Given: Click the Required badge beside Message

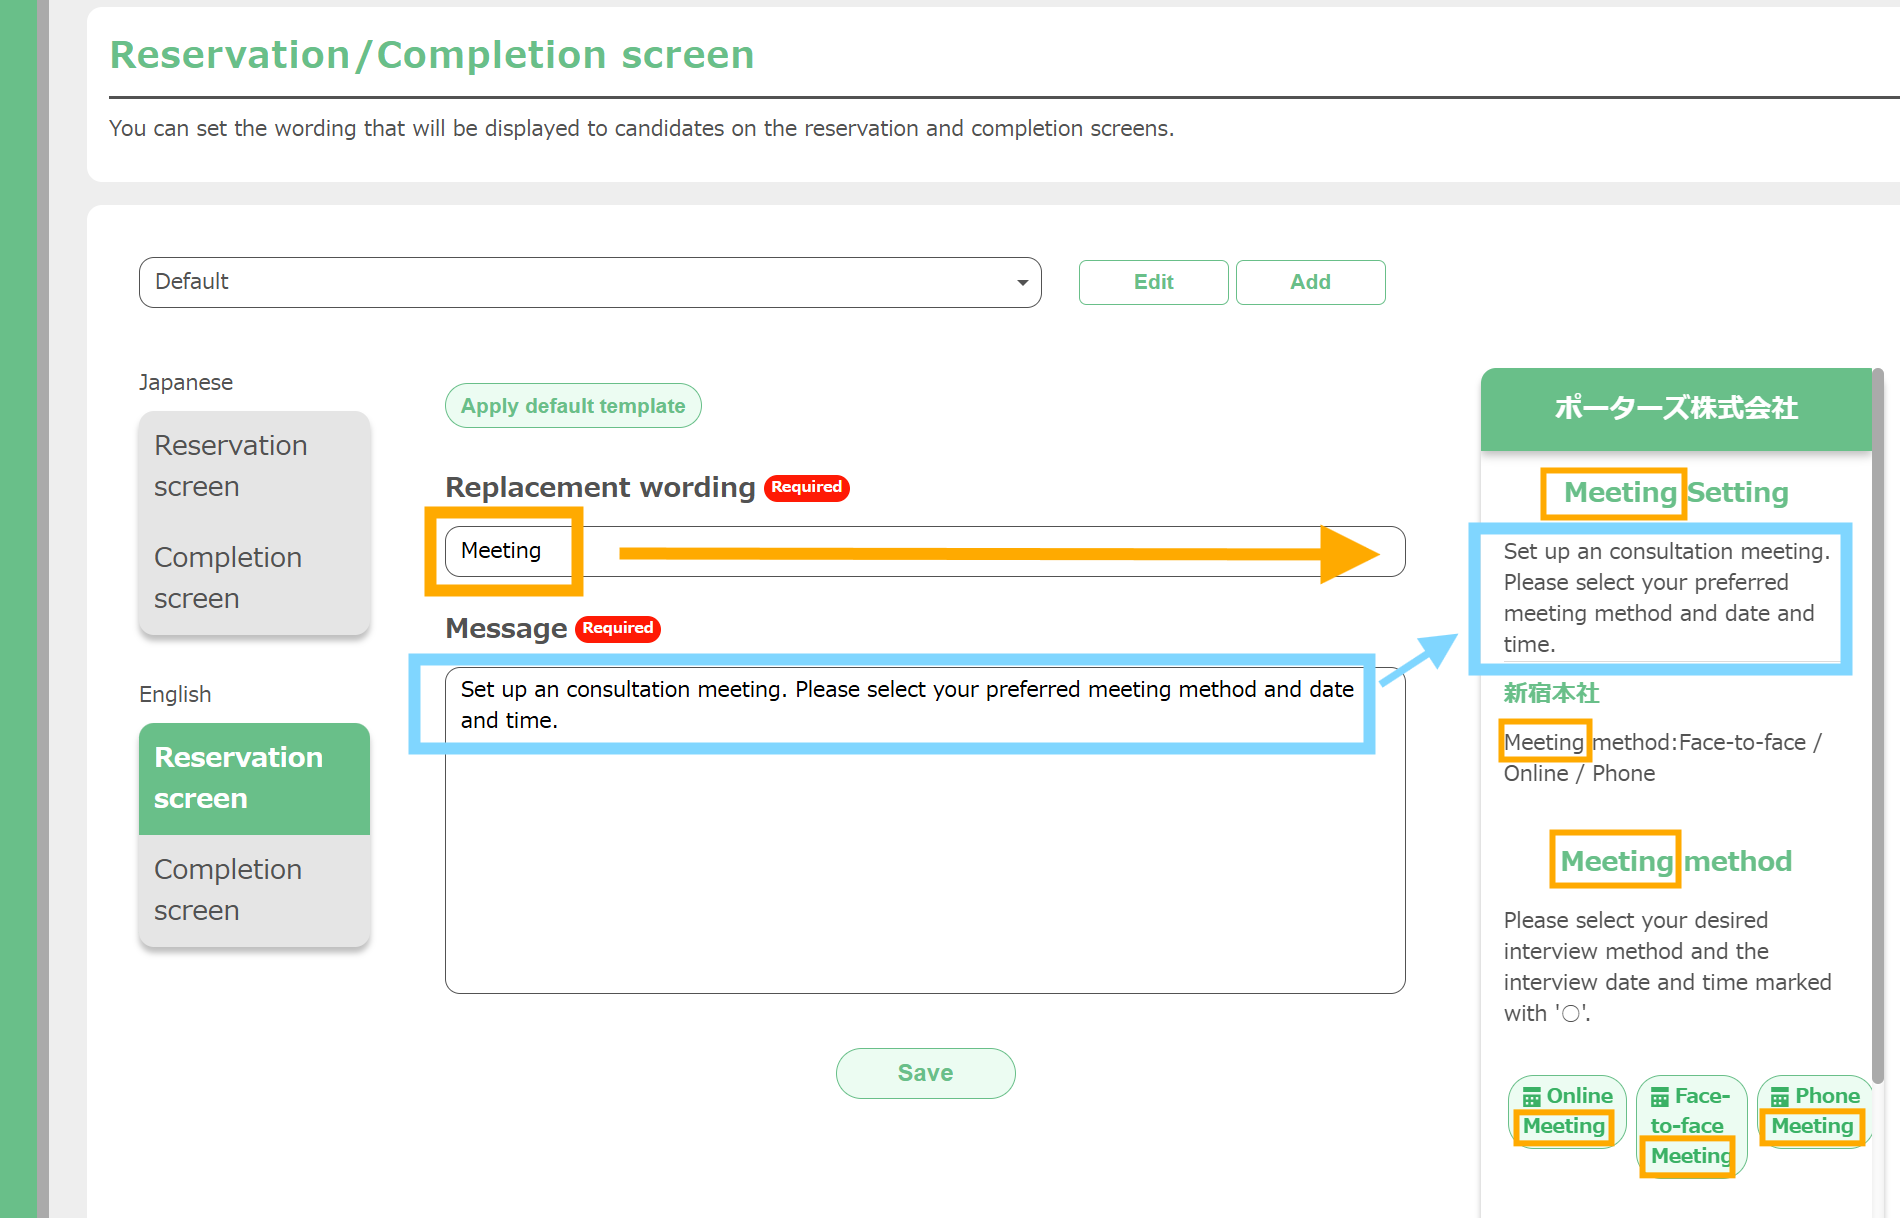Looking at the screenshot, I should (x=617, y=628).
